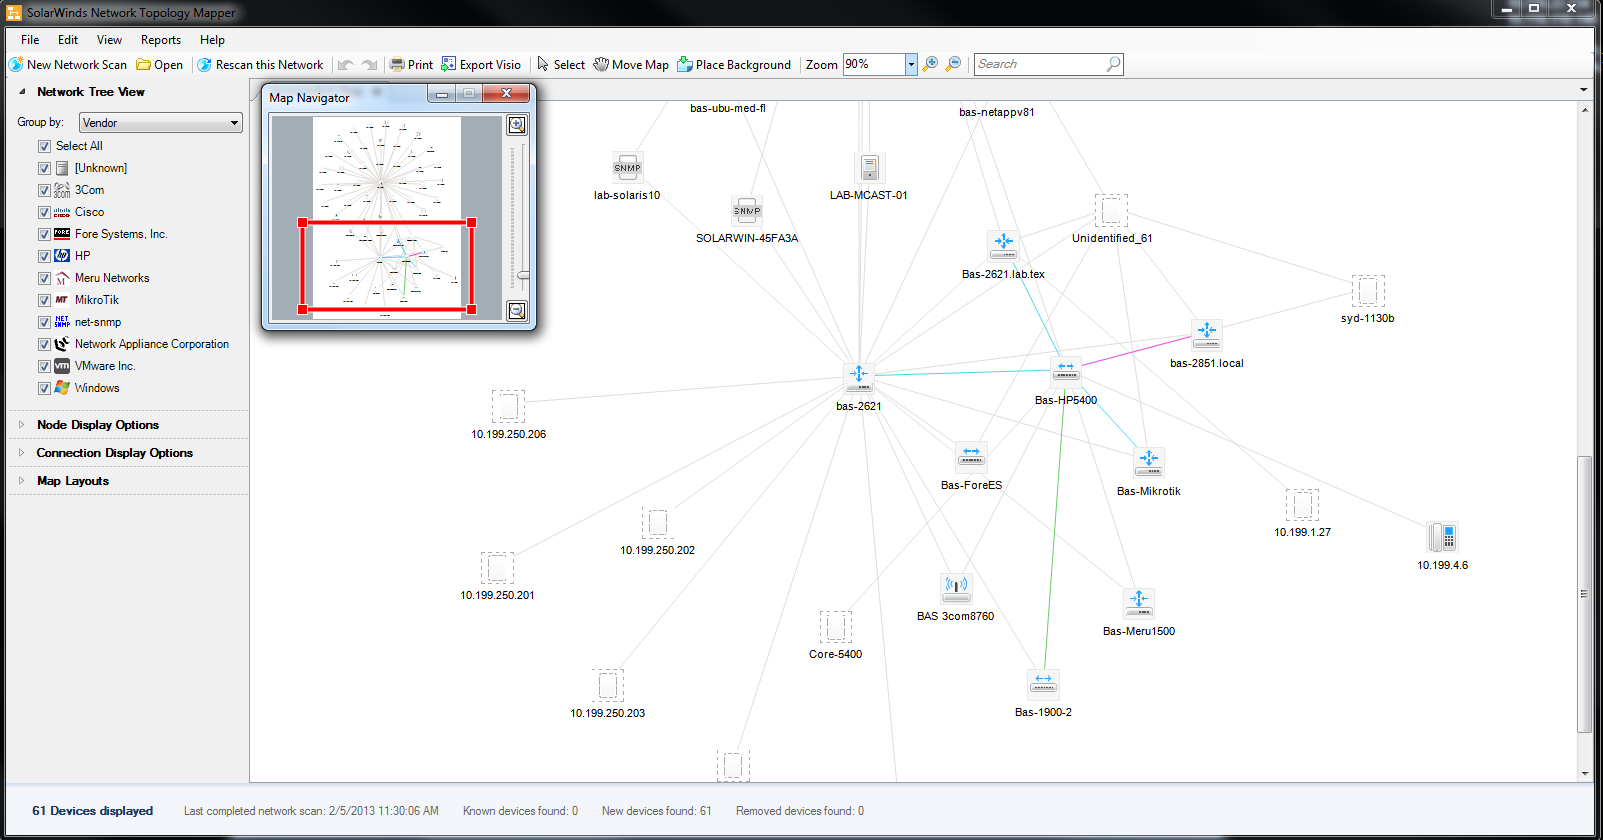Click the search magnifier icon
Viewport: 1603px width, 840px height.
1113,64
